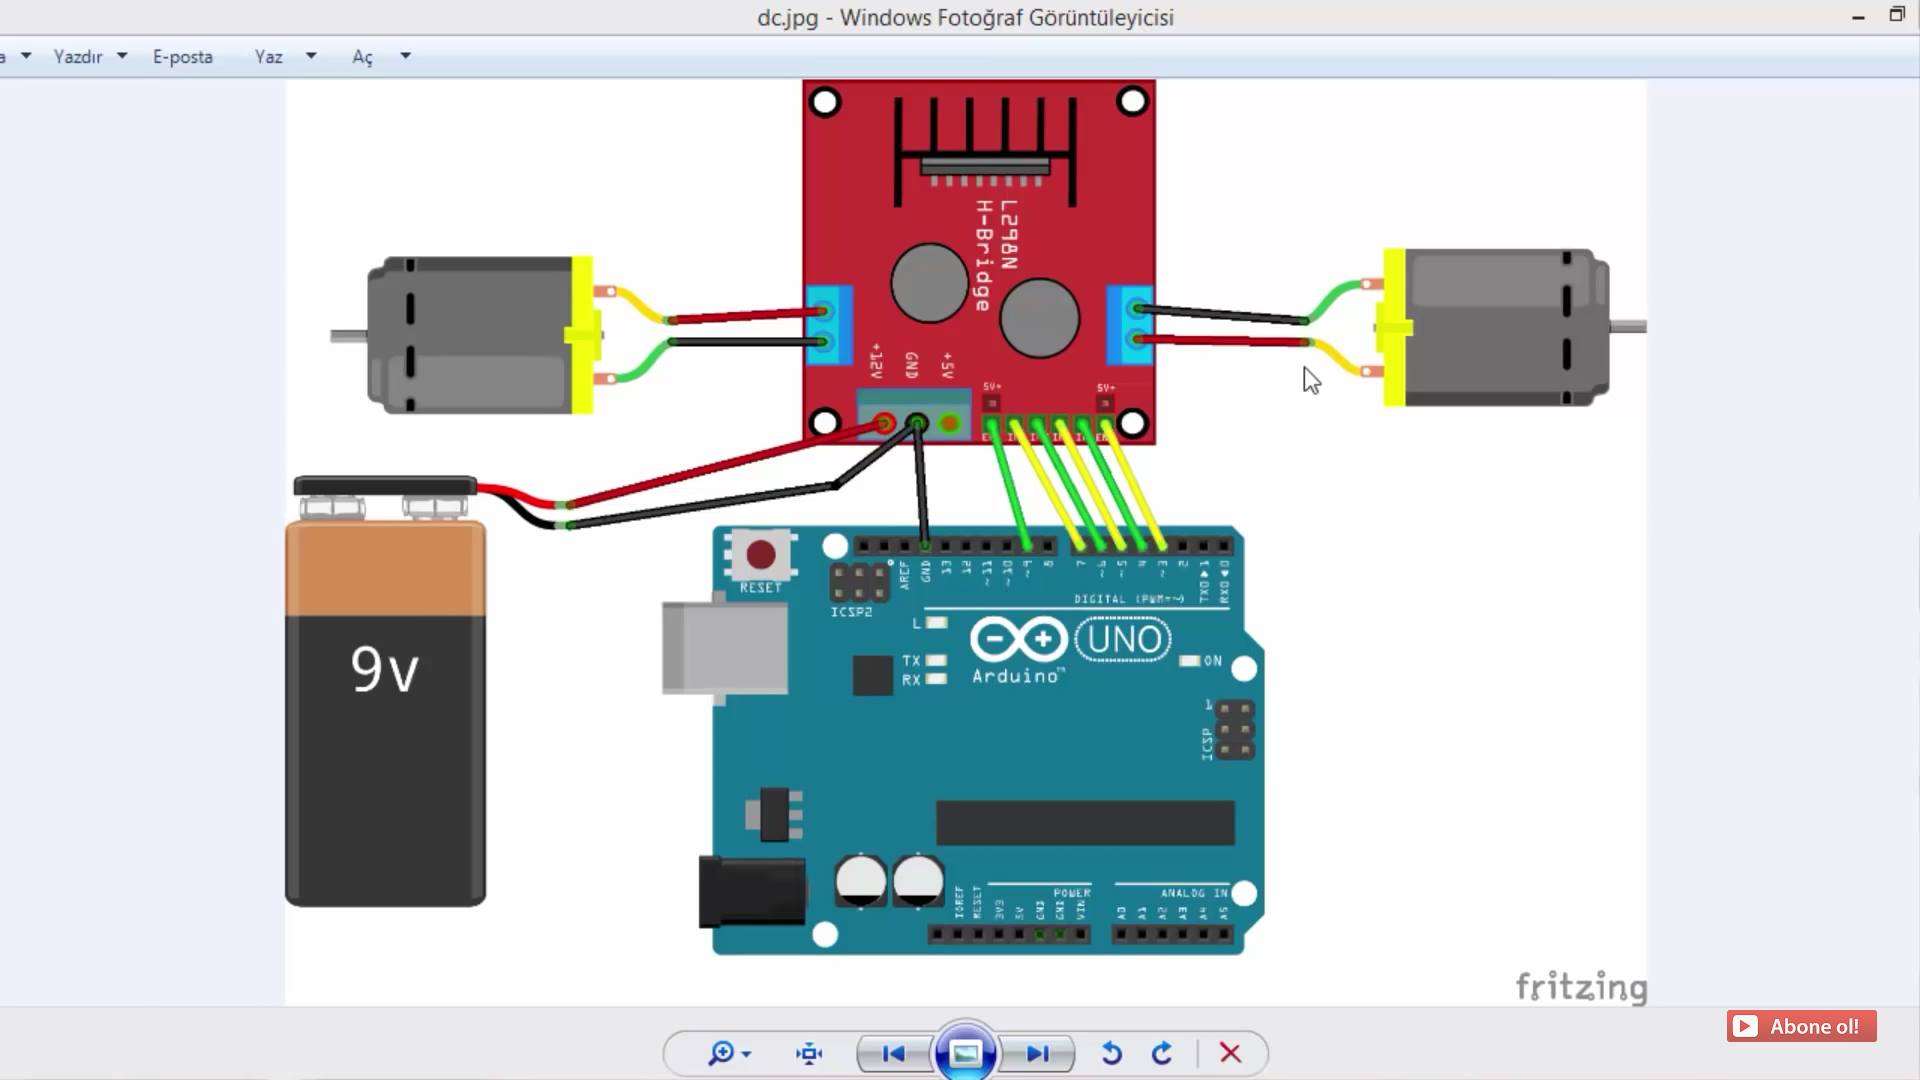Screen dimensions: 1920x1080
Task: Open the Aç menu
Action: coord(362,57)
